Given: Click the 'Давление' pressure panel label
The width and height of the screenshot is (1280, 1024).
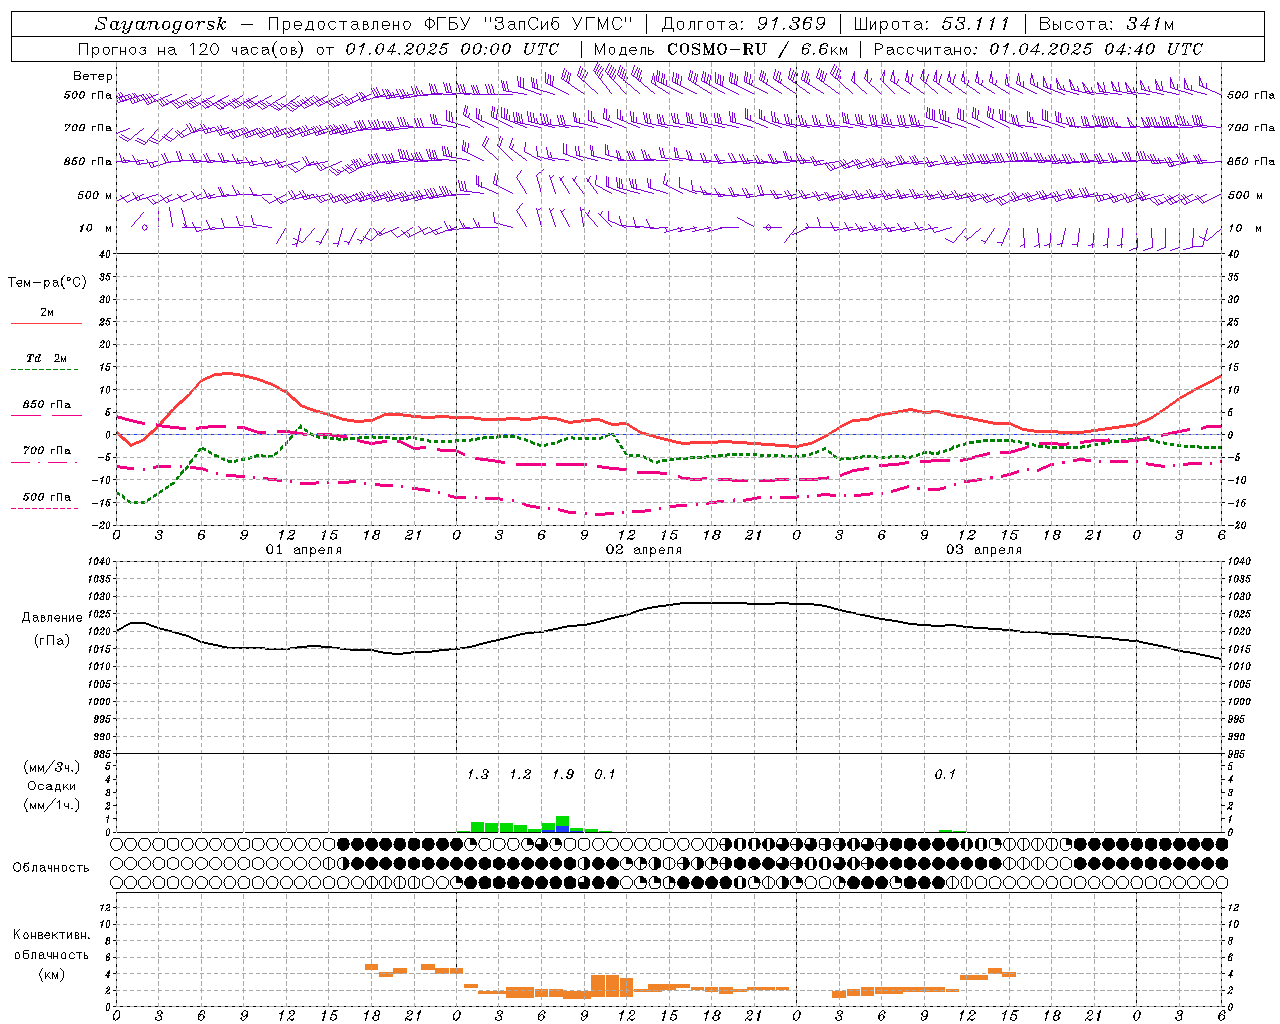Looking at the screenshot, I should 52,618.
